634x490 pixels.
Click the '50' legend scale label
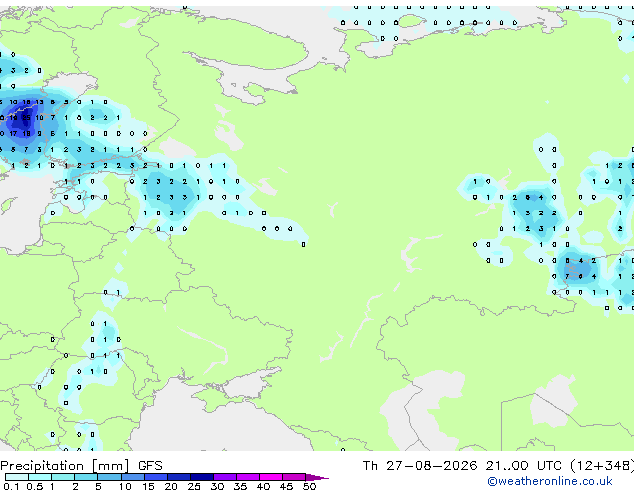pyautogui.click(x=309, y=486)
